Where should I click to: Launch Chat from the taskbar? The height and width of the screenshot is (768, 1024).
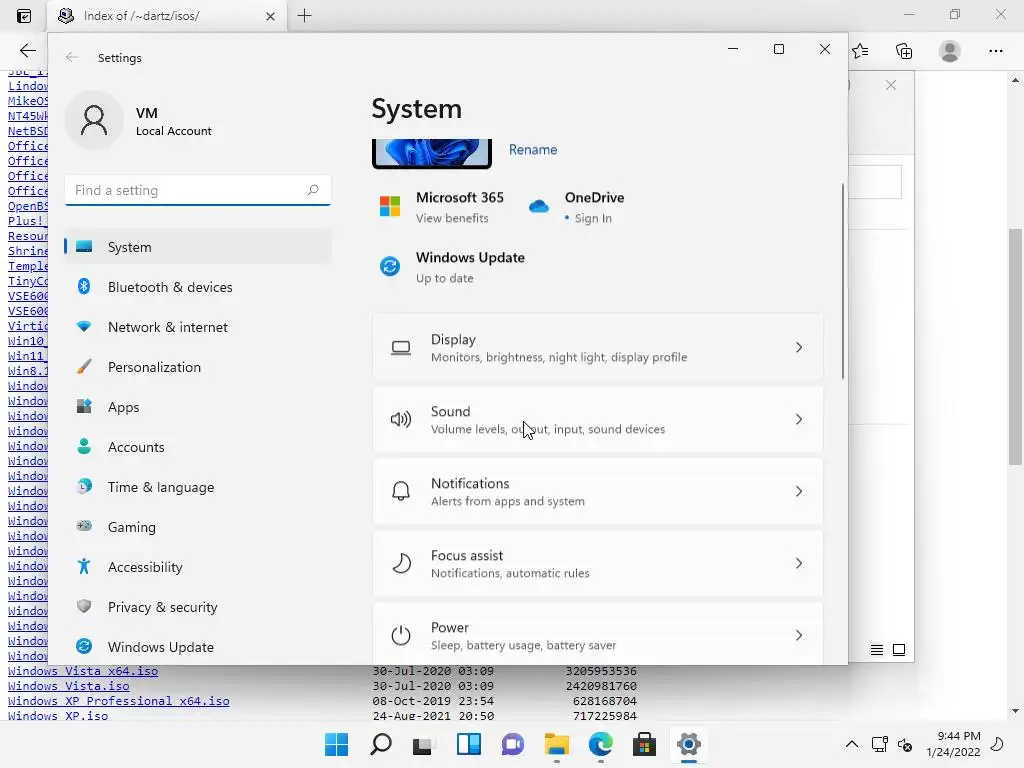pos(513,744)
